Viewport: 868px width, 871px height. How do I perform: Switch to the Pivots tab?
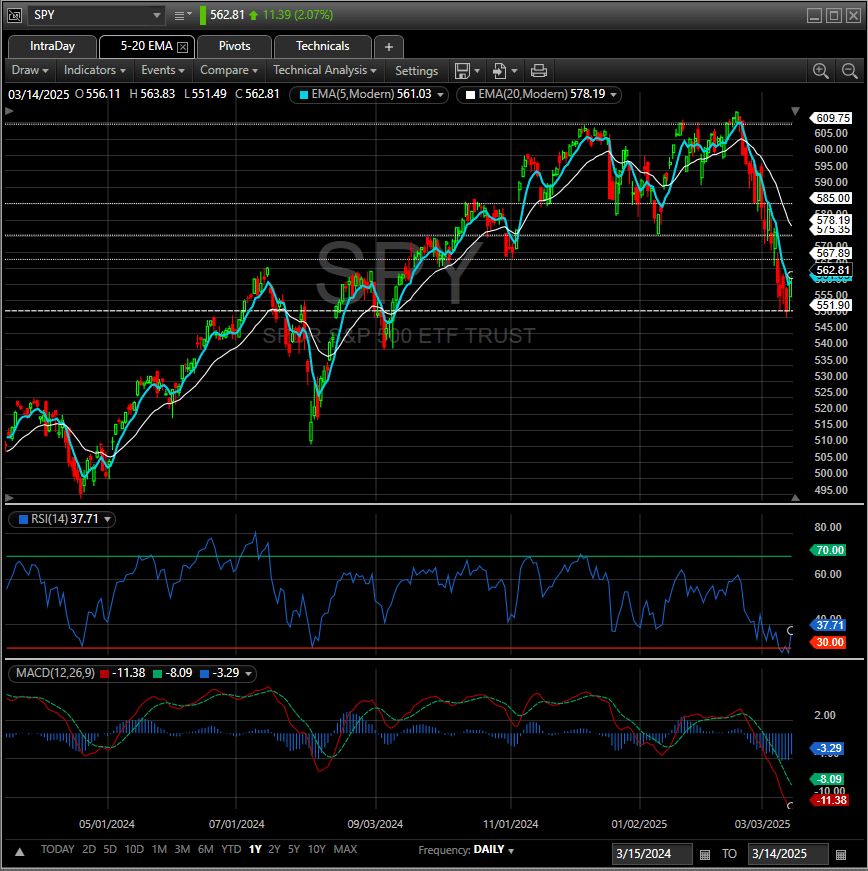coord(234,46)
